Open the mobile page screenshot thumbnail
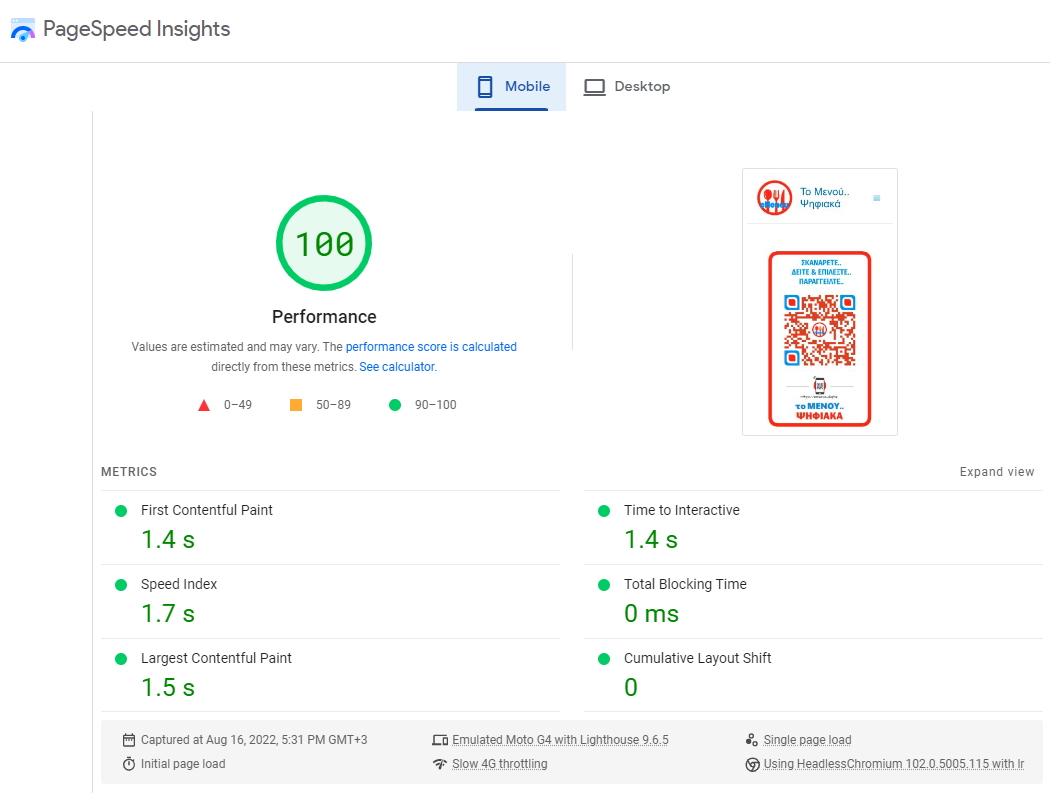The width and height of the screenshot is (1050, 793). point(820,302)
